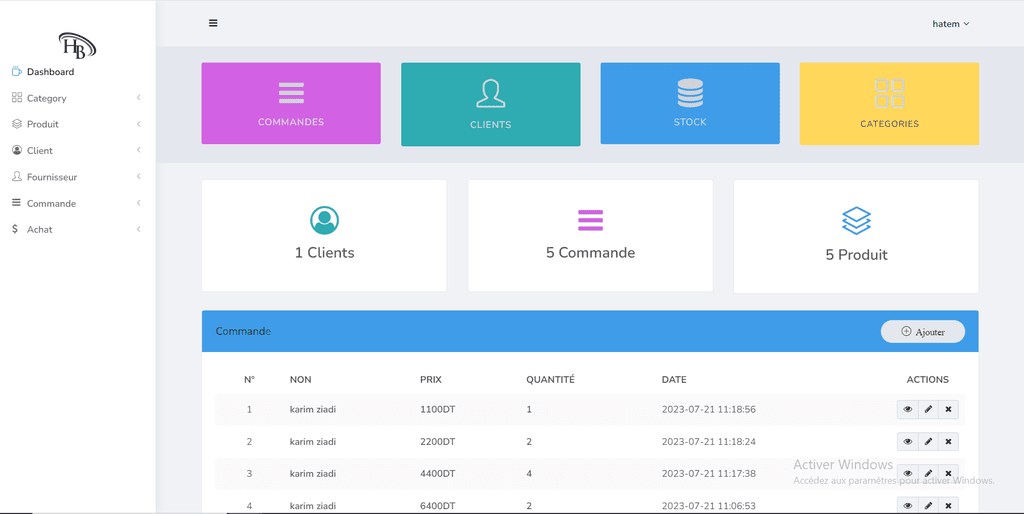
Task: Click the Dashboard coffee cup icon
Action: (17, 71)
